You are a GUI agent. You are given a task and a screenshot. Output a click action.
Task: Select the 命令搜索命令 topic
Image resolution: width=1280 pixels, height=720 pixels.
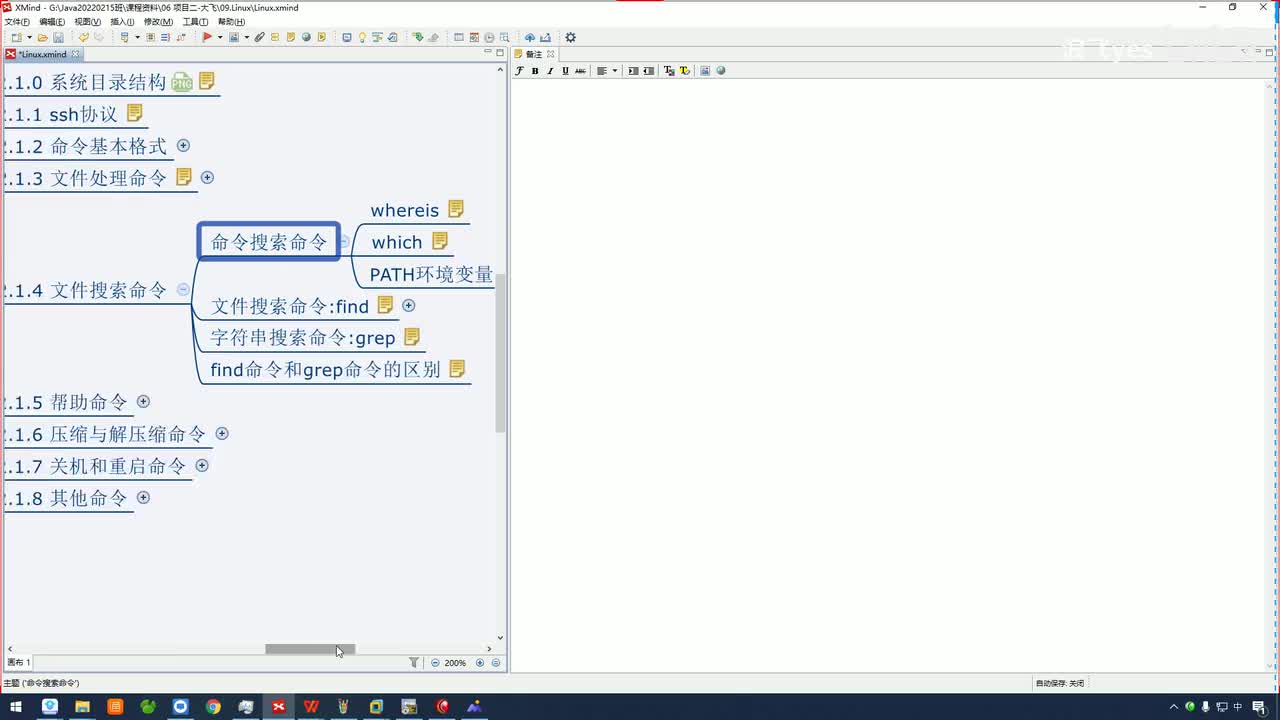click(269, 242)
